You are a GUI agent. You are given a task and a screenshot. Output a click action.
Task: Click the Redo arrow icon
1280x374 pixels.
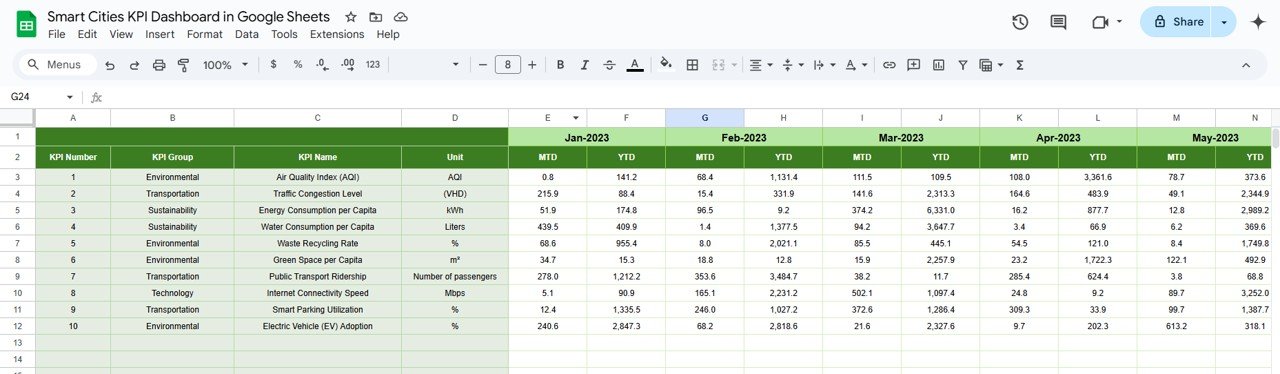134,65
